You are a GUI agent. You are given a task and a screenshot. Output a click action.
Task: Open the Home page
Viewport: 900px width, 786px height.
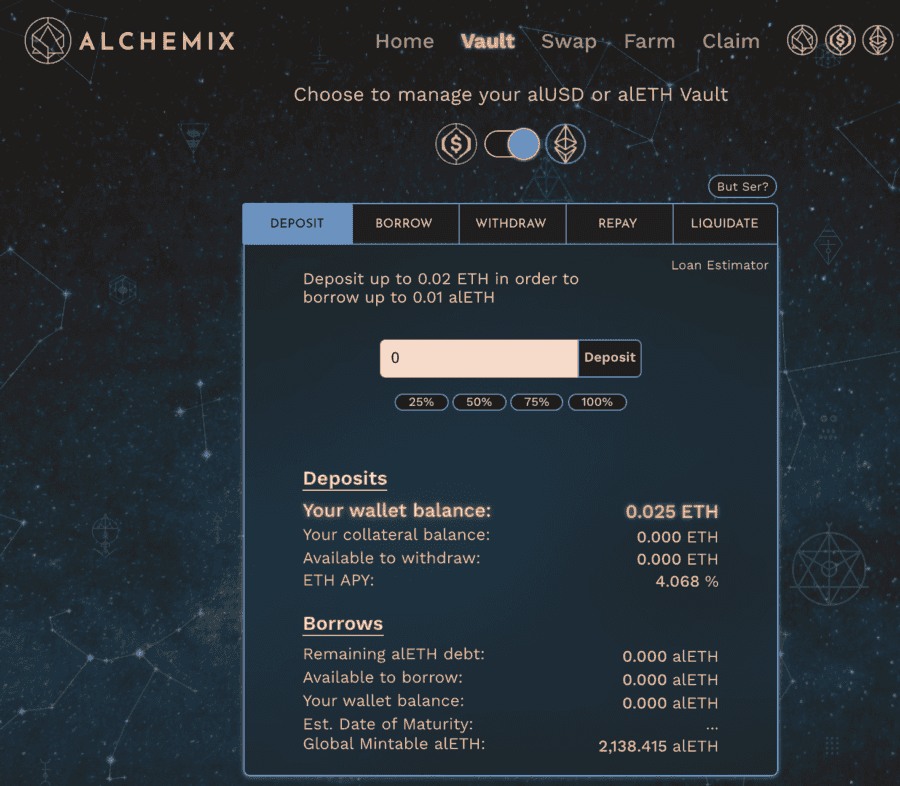pos(404,42)
